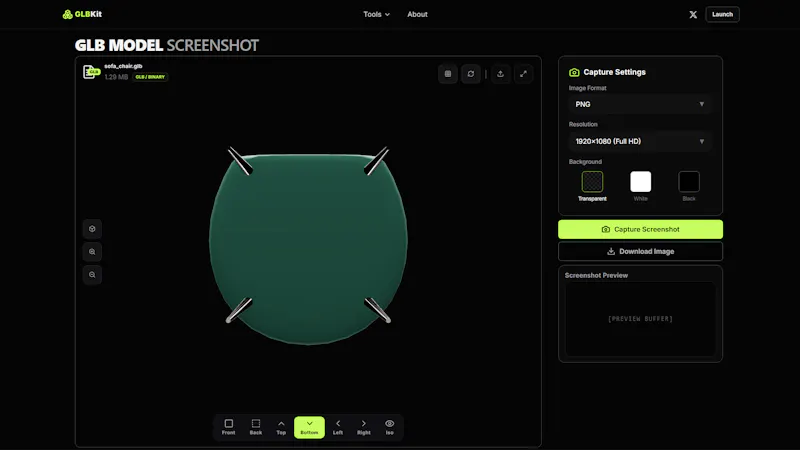Open the Image Format PNG dropdown
Screen dimensions: 800x450
coord(640,104)
